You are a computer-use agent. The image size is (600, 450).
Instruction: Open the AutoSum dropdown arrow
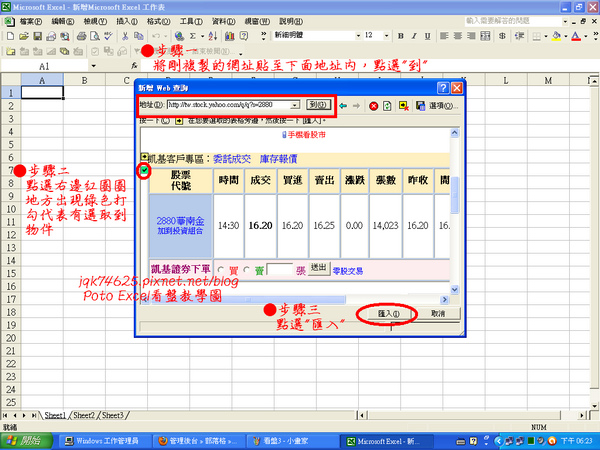pyautogui.click(x=202, y=36)
